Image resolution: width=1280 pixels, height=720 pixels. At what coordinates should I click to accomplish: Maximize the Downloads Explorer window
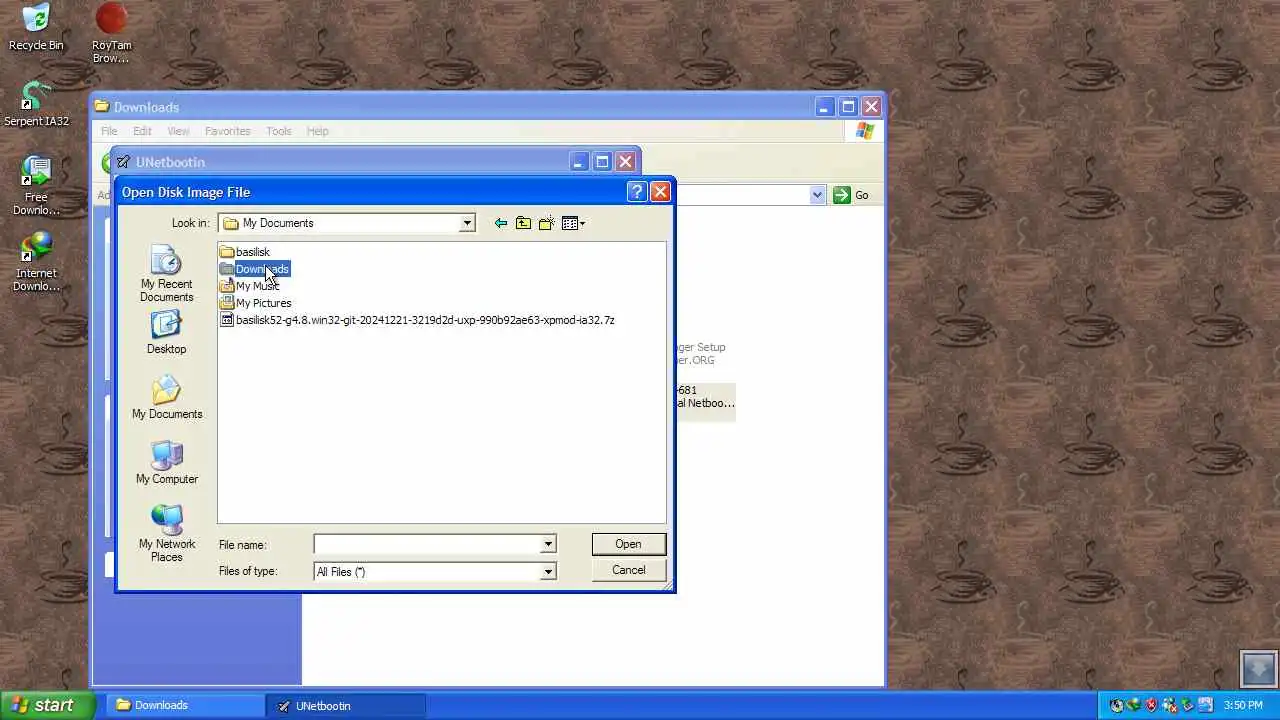pos(848,107)
